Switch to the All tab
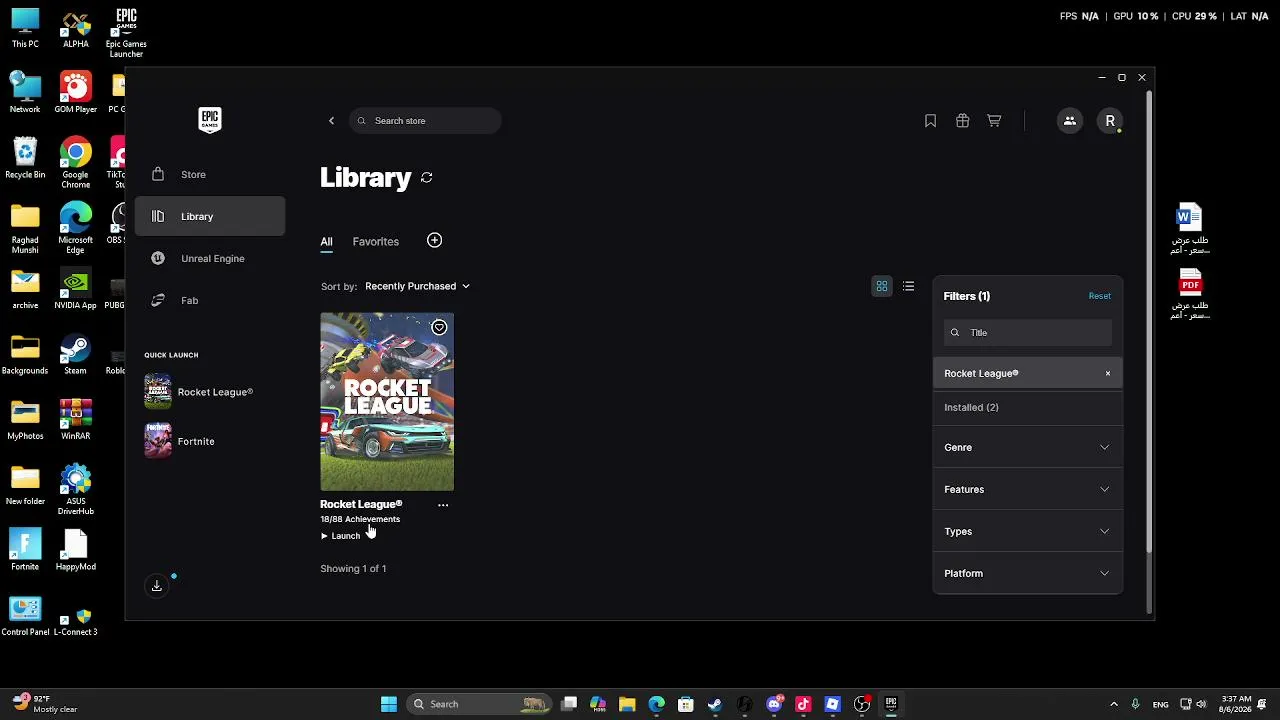Screen dimensions: 1280x720 pos(326,242)
